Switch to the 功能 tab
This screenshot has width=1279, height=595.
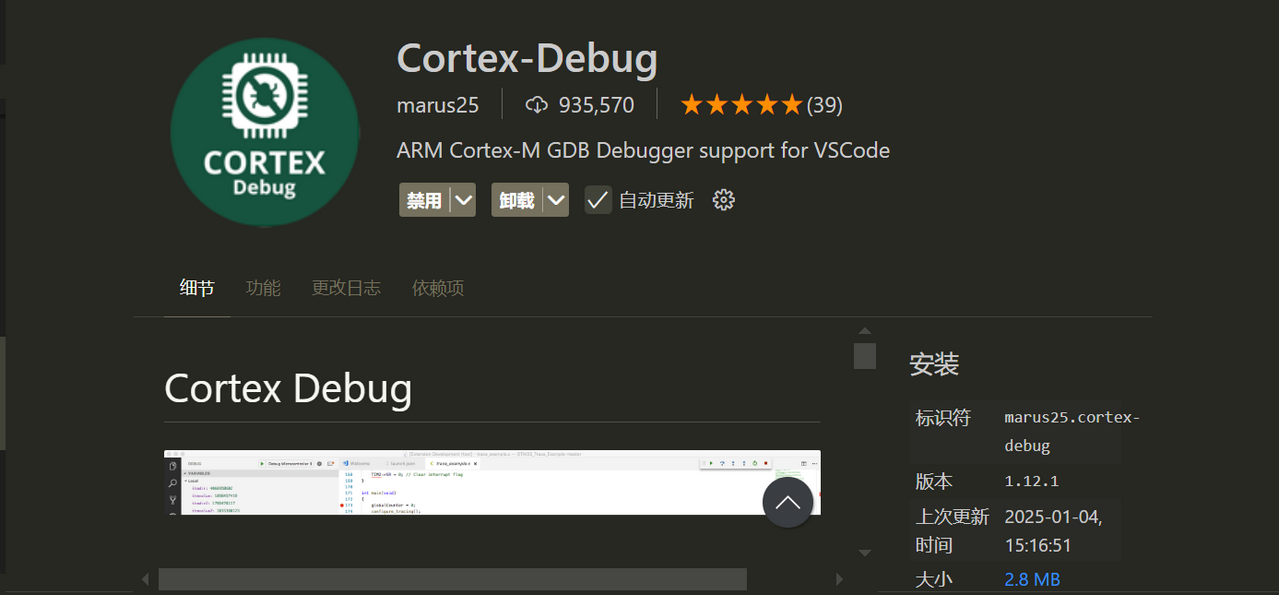263,288
